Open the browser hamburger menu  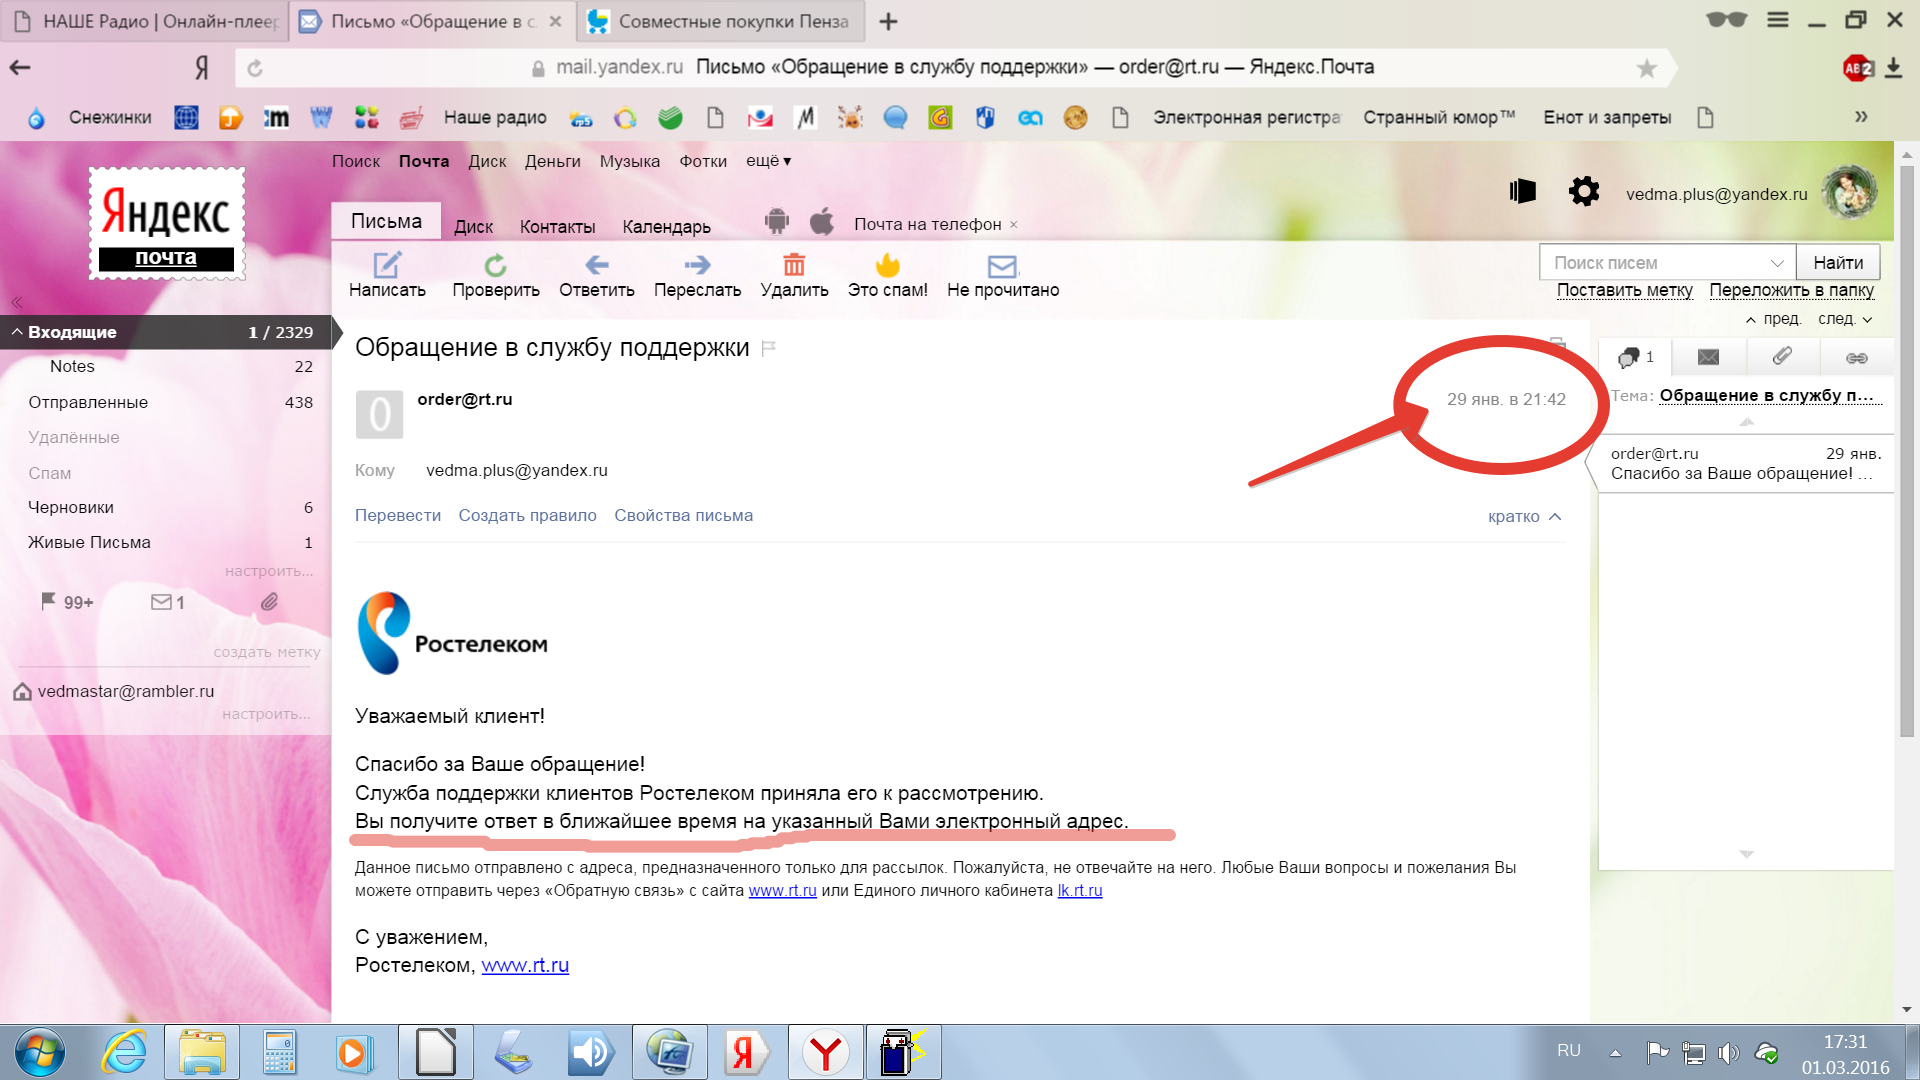click(1778, 20)
